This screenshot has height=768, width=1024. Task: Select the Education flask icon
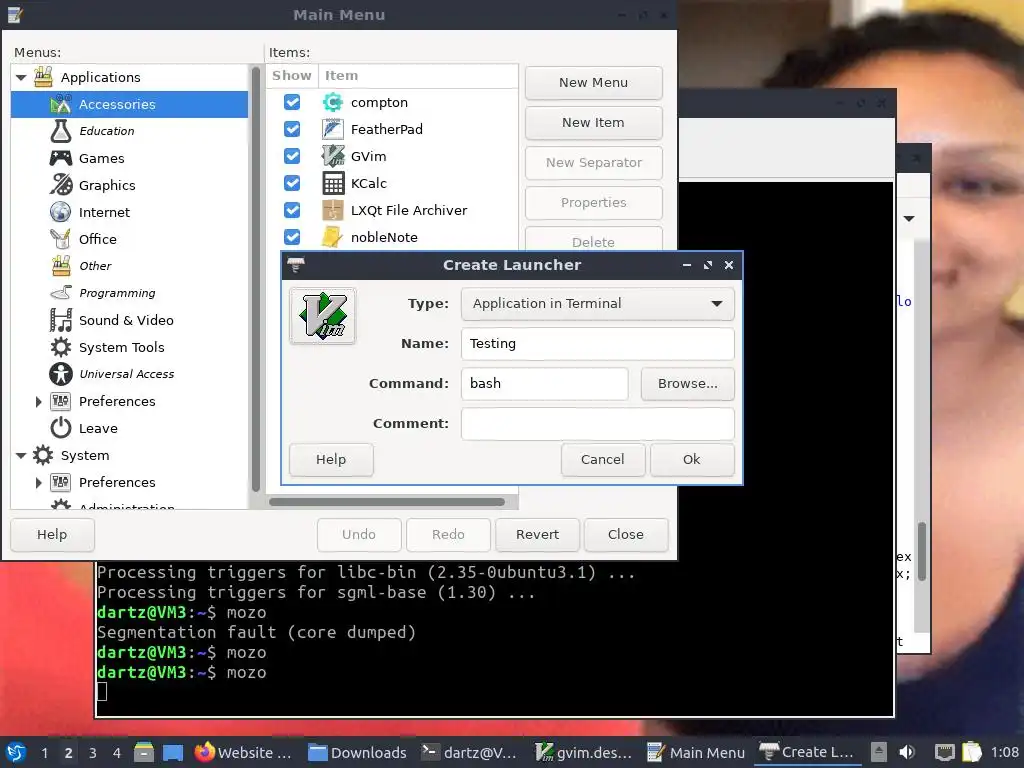(61, 131)
